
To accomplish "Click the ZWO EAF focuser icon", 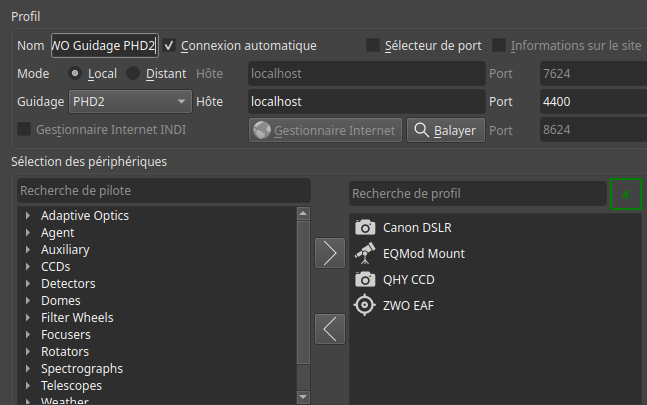I will tap(366, 306).
